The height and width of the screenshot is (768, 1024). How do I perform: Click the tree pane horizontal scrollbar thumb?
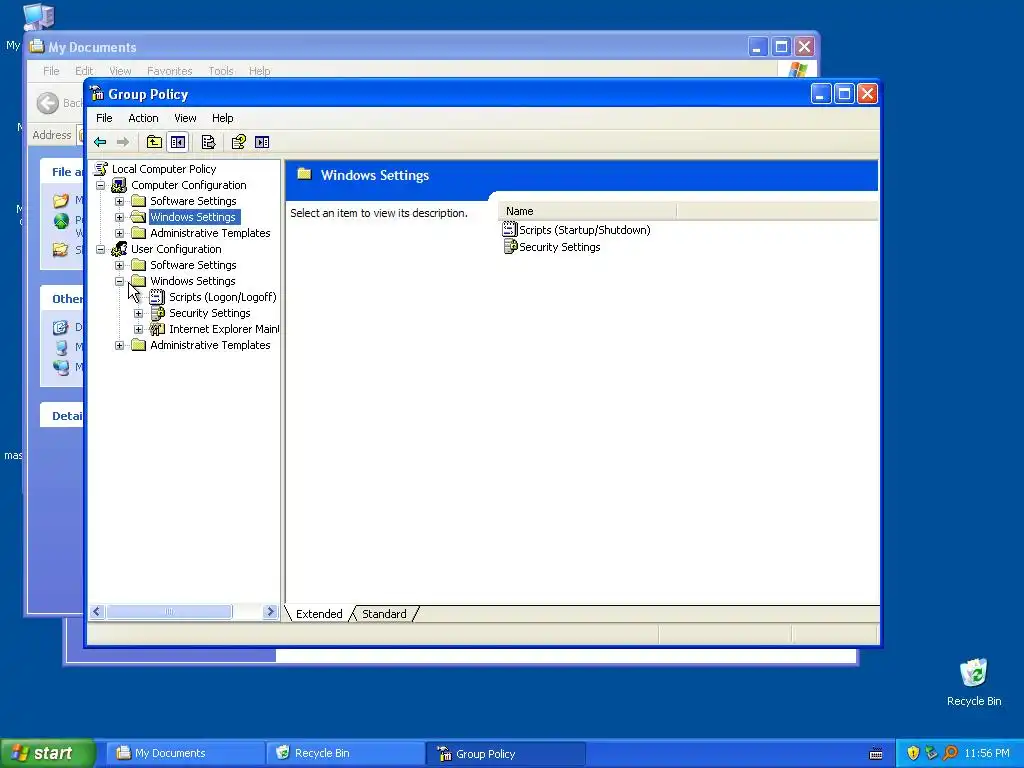coord(168,612)
